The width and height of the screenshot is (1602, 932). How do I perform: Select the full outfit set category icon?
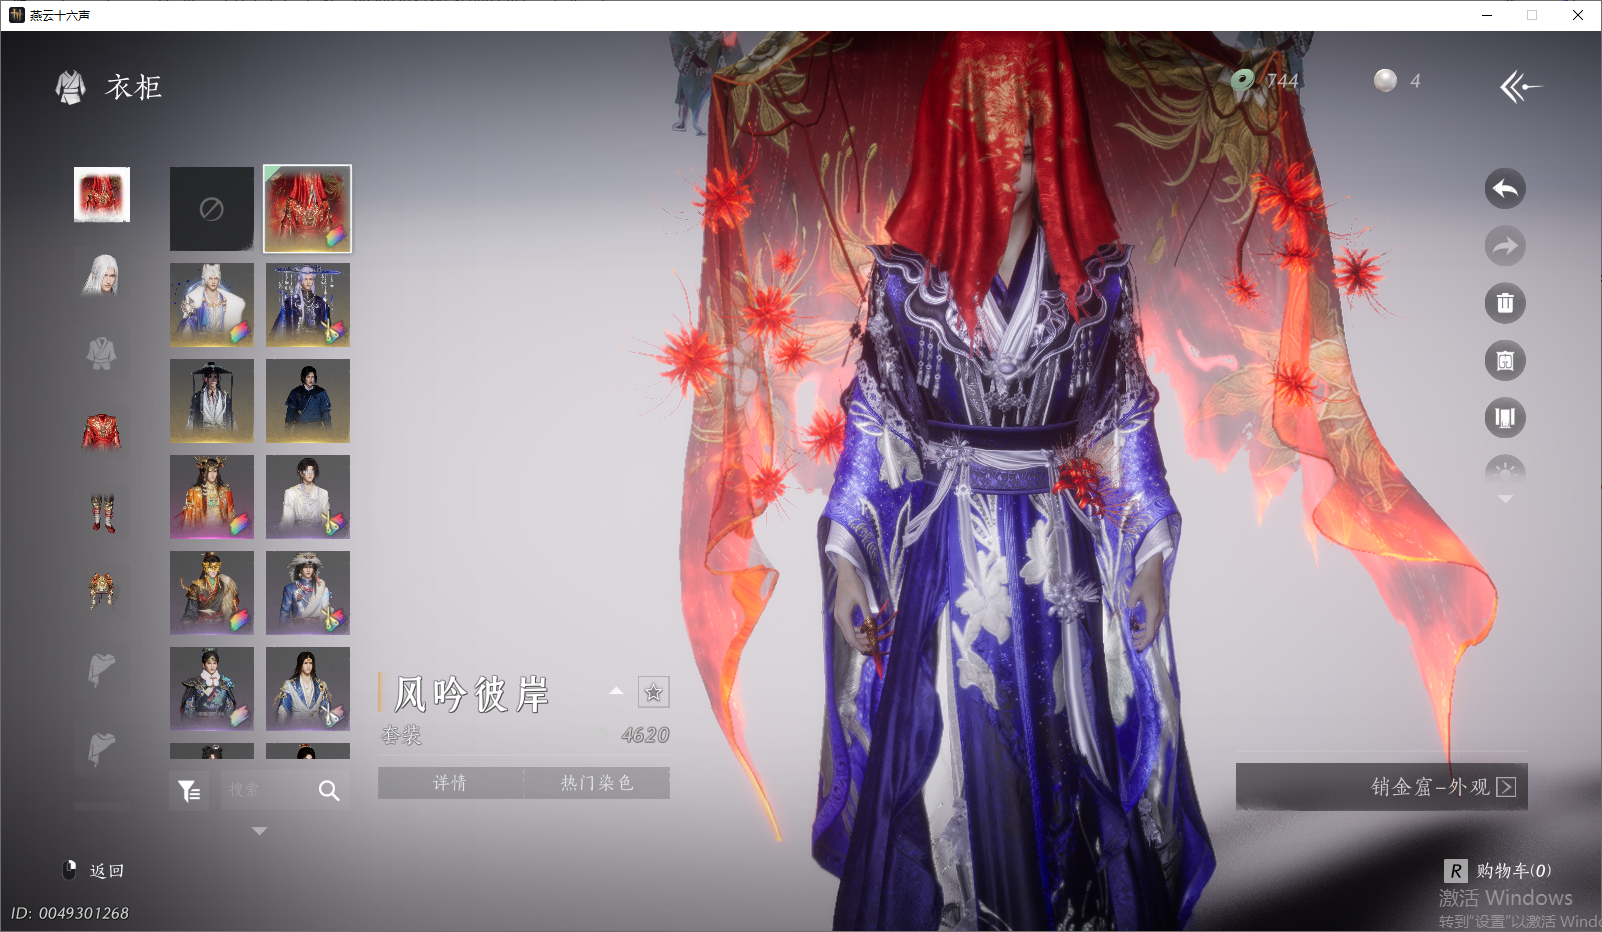[x=102, y=194]
